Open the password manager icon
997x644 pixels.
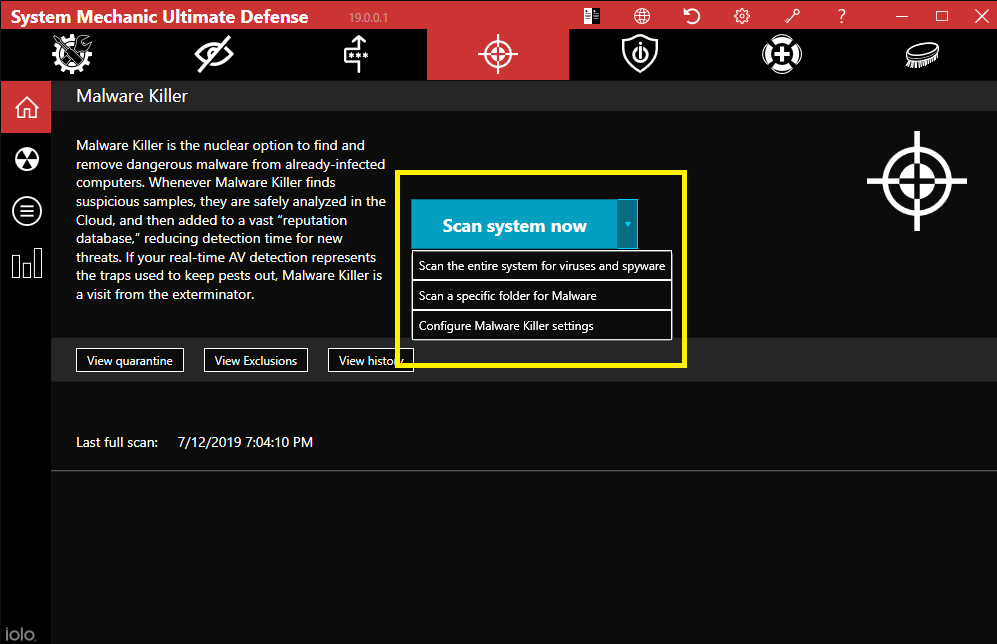click(356, 54)
